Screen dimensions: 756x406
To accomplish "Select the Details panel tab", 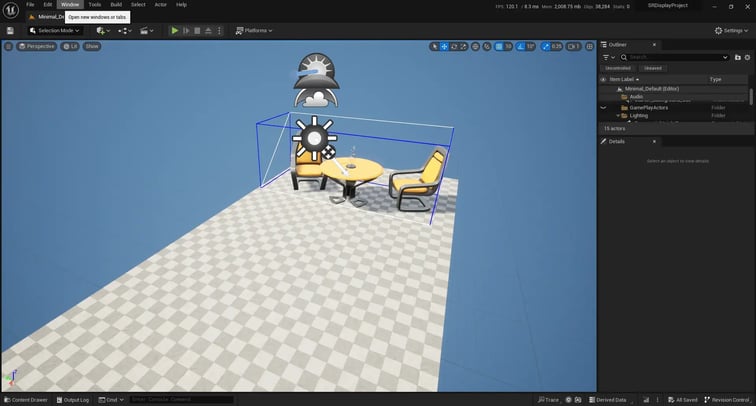I will point(617,141).
